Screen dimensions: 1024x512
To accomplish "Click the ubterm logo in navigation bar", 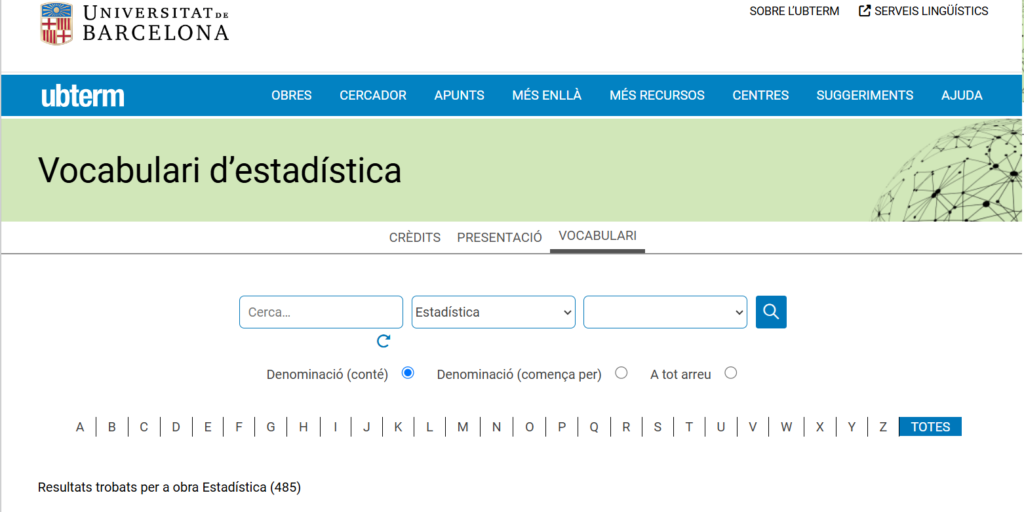I will click(x=83, y=96).
